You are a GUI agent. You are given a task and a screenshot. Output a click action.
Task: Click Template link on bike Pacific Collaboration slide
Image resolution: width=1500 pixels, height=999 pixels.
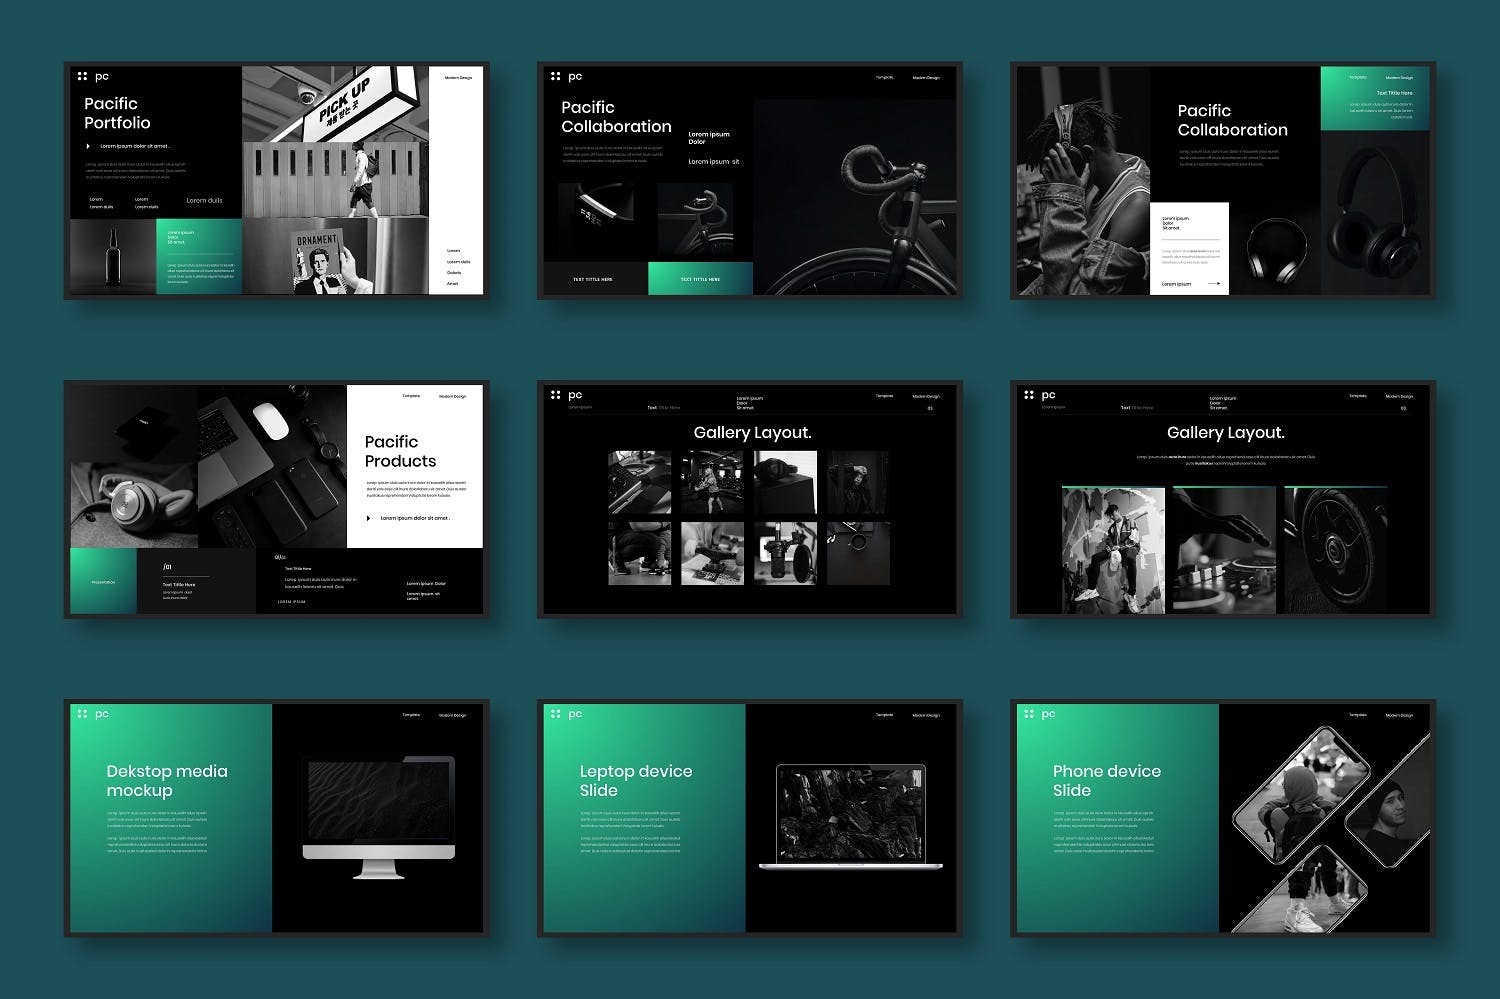[x=884, y=77]
